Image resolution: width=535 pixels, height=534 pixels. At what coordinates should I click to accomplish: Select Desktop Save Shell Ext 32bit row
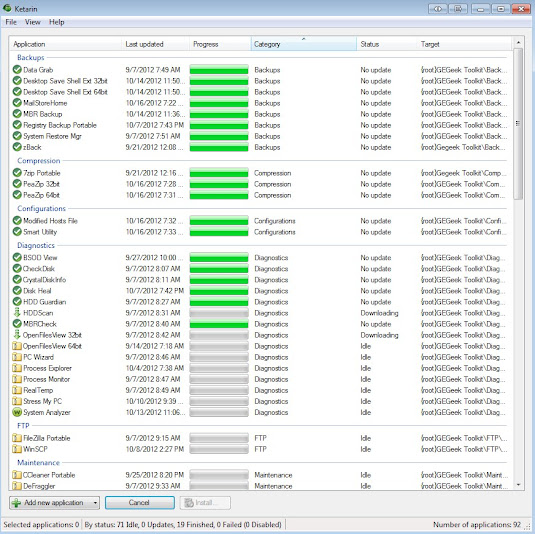[260, 81]
